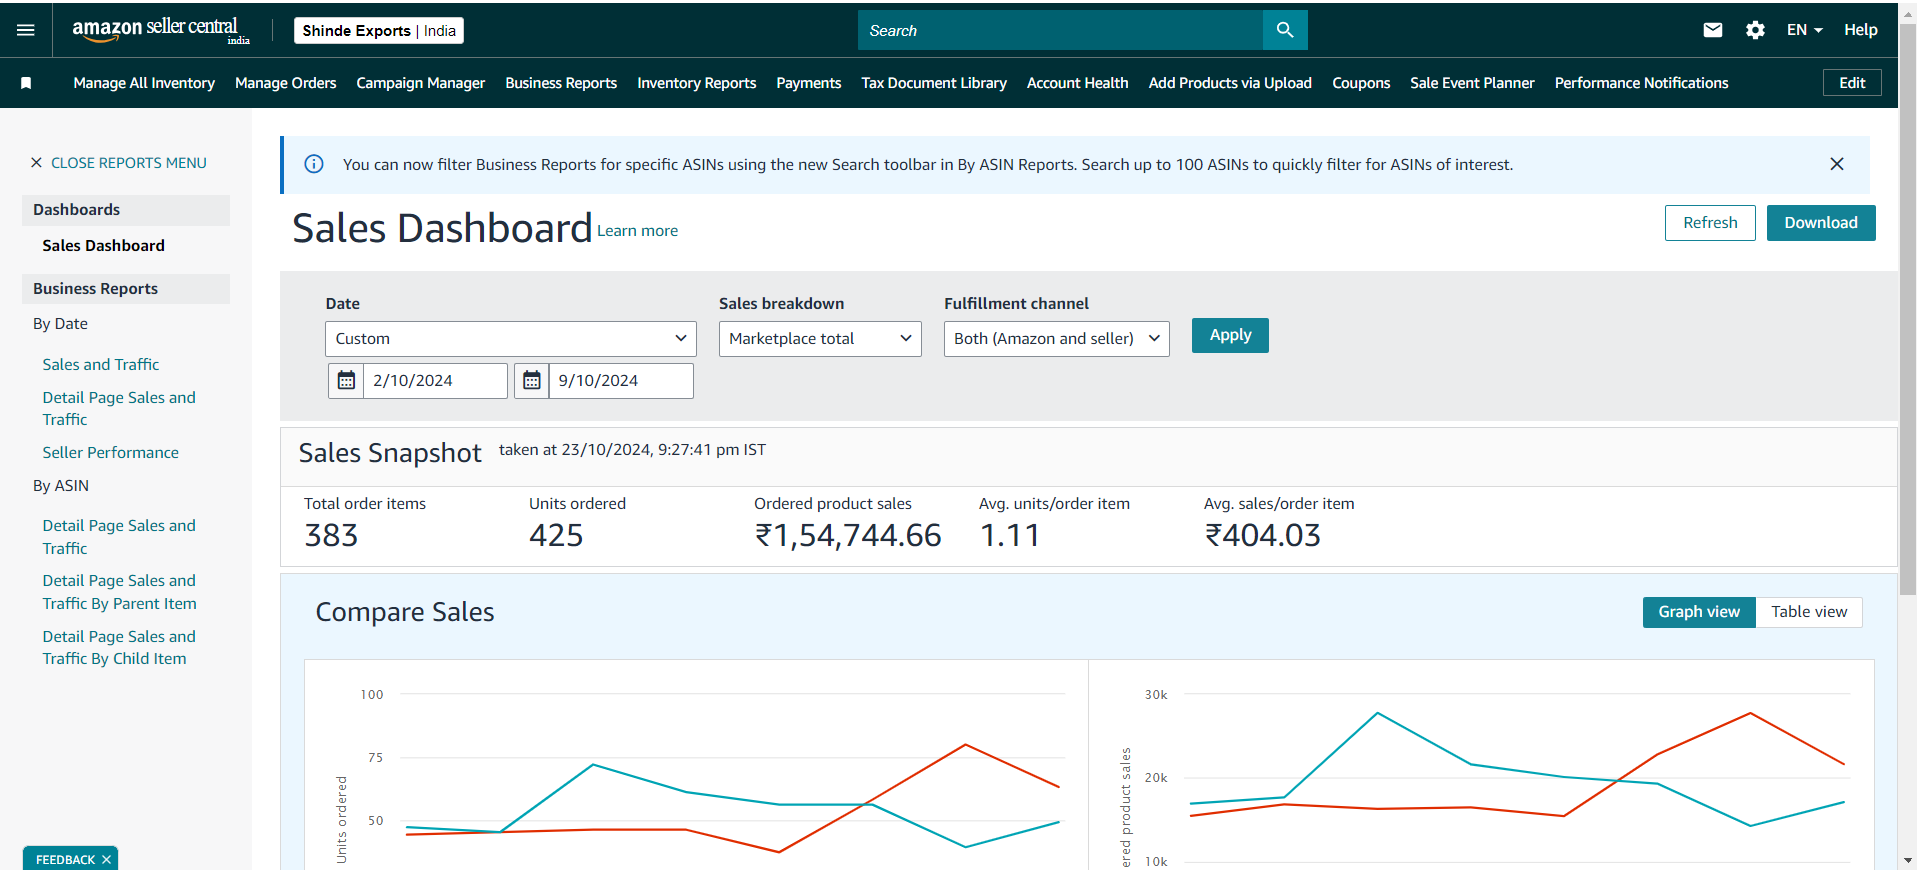The image size is (1917, 870).
Task: Select Sales Dashboard in sidebar
Action: [104, 246]
